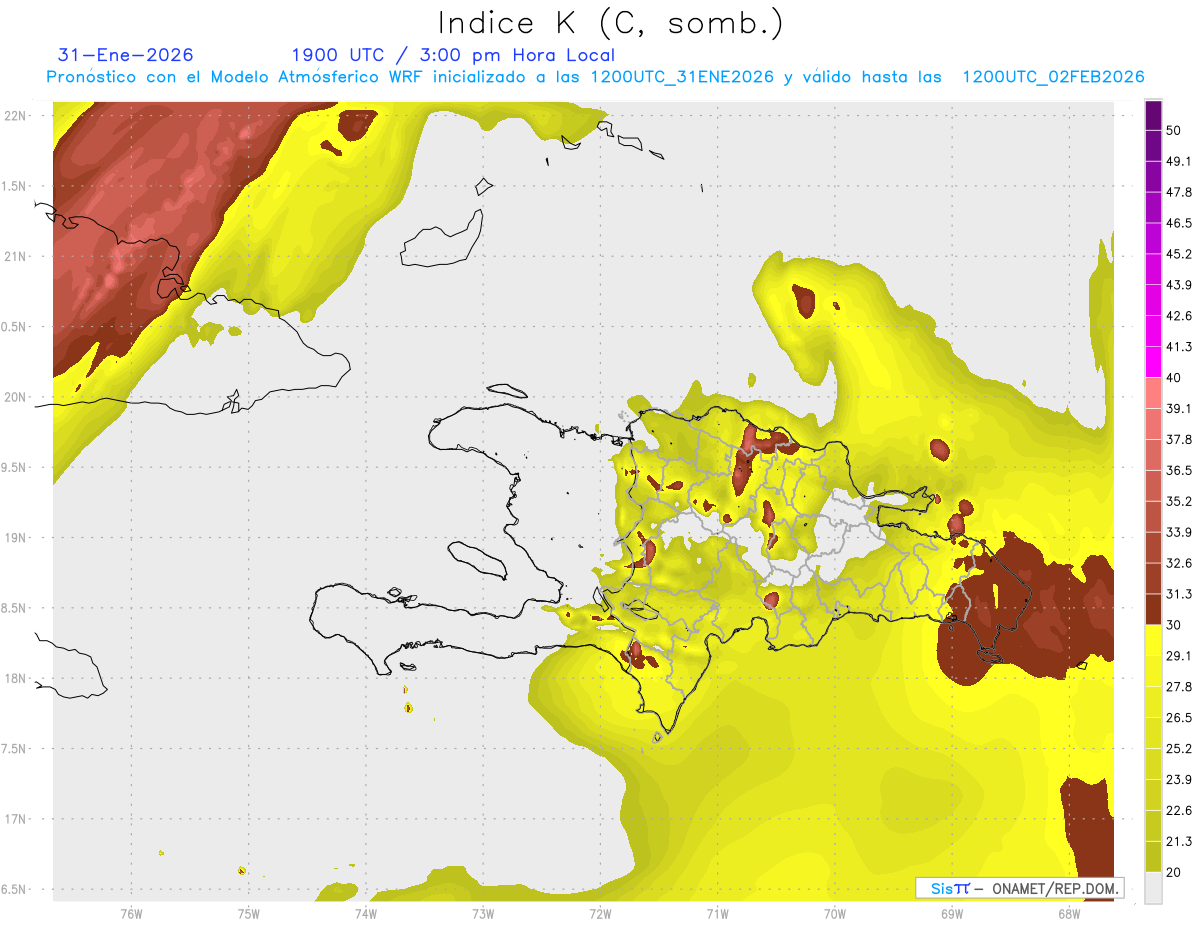Click the colorbar value '49.1'
Image resolution: width=1200 pixels, height=927 pixels.
(x=1179, y=161)
